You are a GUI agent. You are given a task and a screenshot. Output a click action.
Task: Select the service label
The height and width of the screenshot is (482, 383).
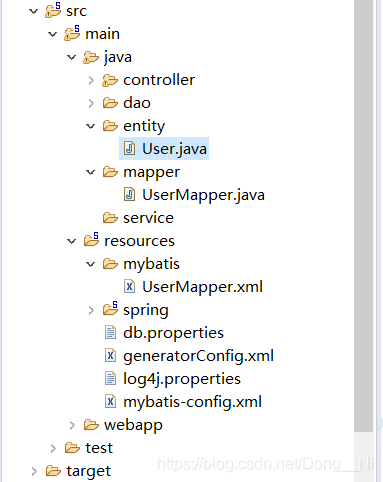148,218
